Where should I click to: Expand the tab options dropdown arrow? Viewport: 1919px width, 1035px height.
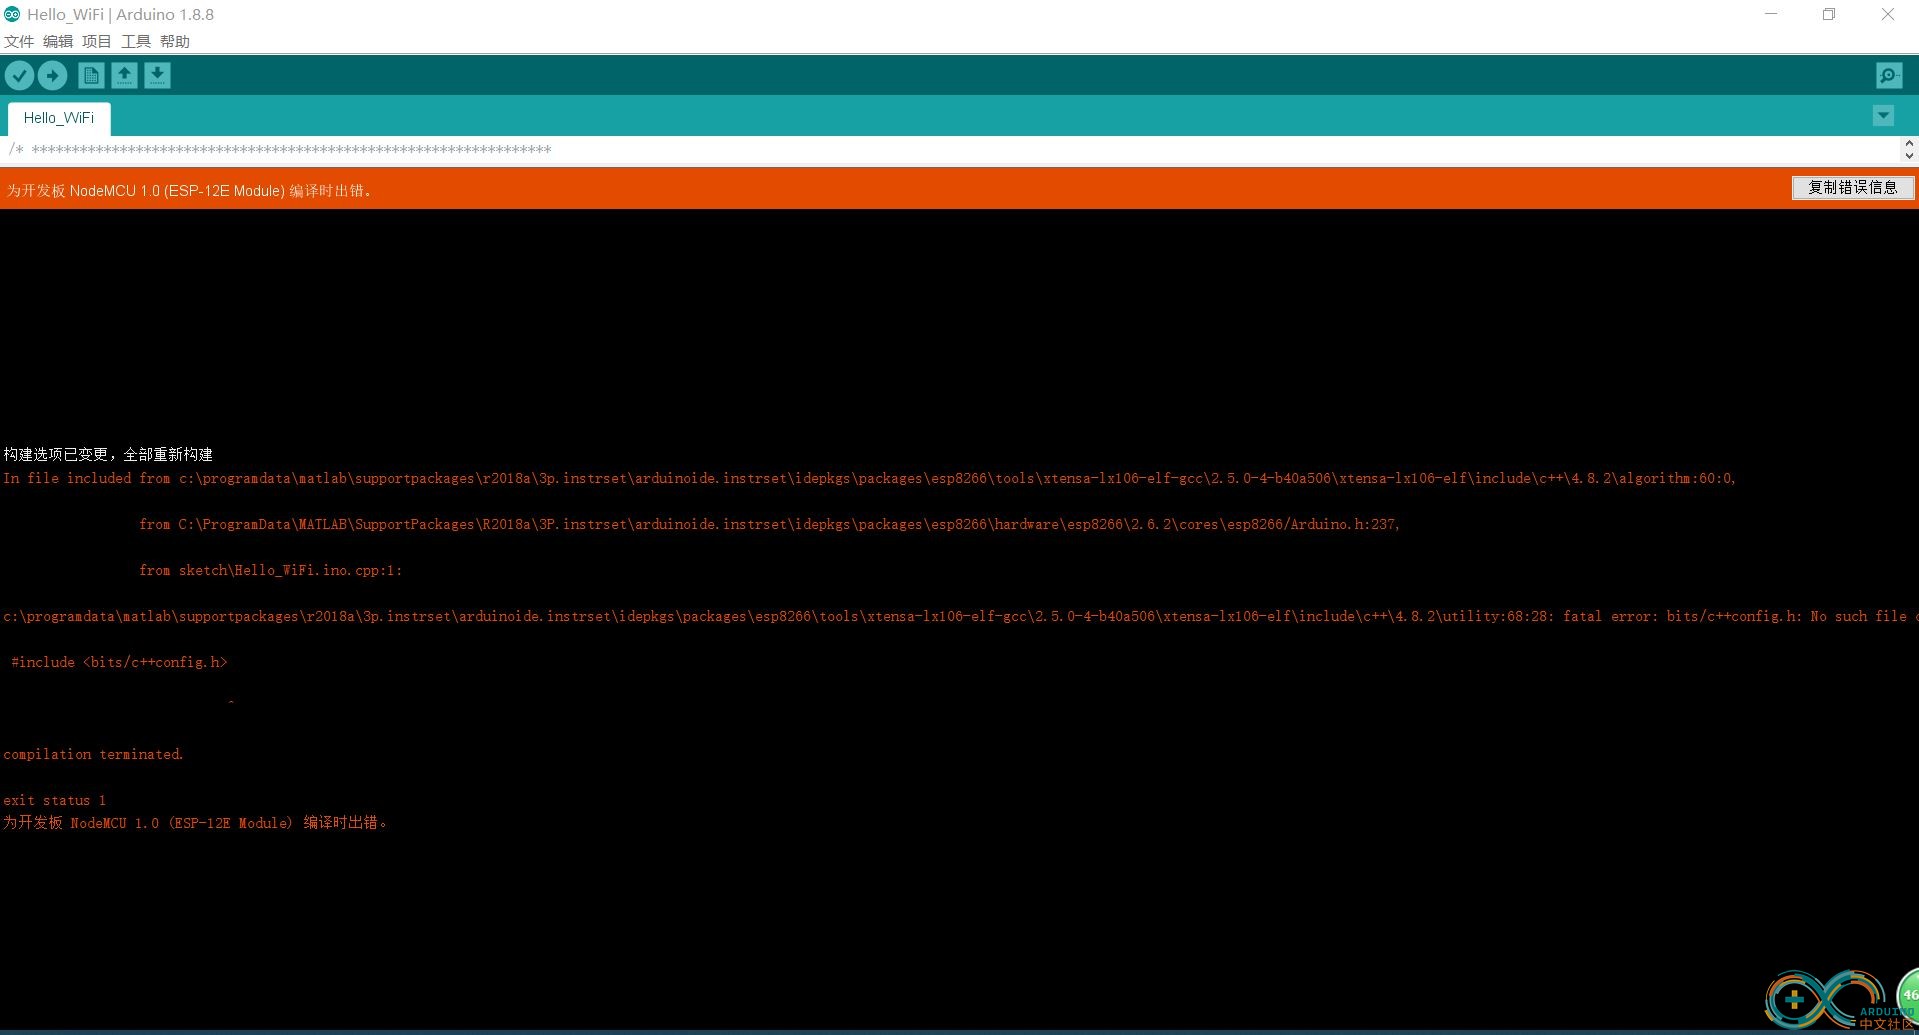coord(1883,116)
